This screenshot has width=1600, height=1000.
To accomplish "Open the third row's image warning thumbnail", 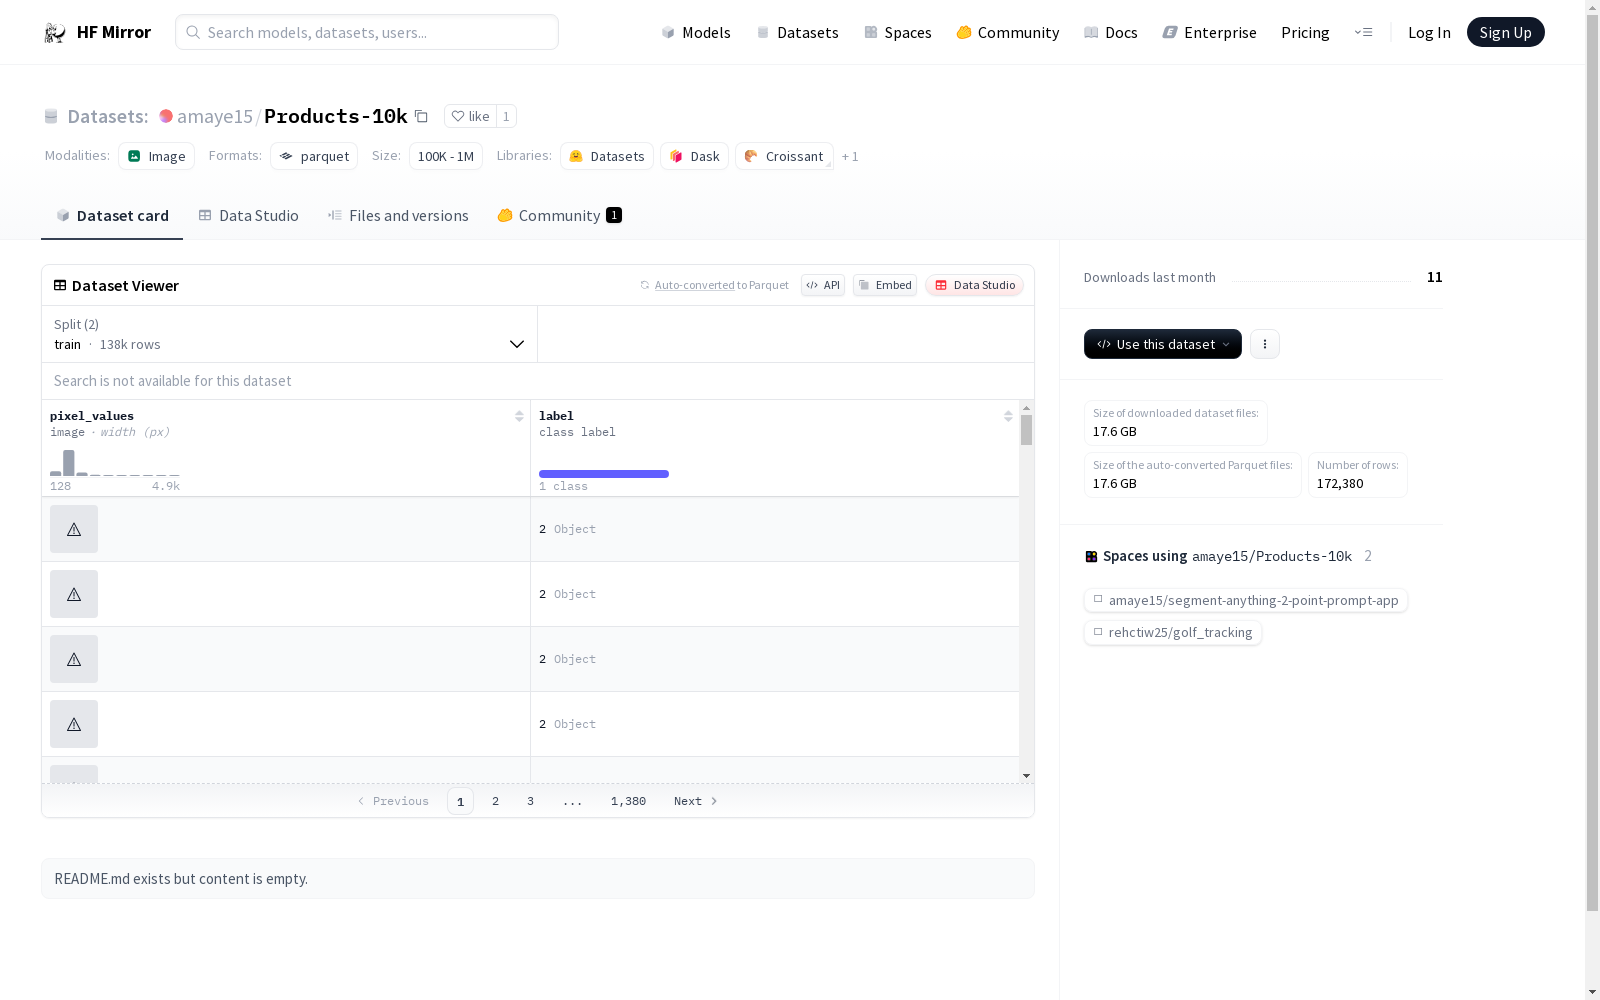I will click(74, 659).
